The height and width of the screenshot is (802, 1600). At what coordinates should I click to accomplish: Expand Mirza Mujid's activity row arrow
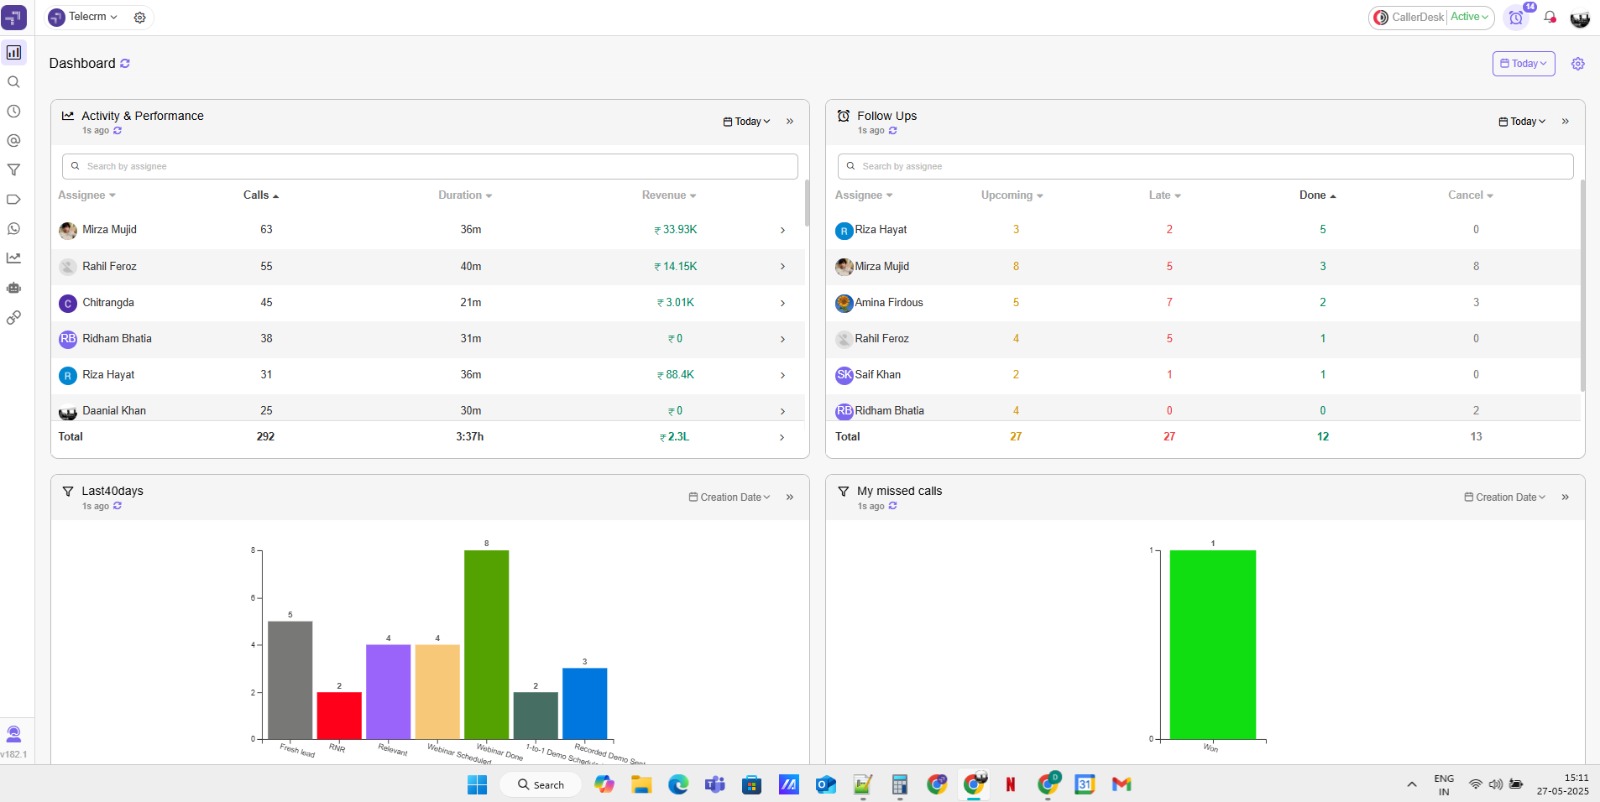point(782,230)
